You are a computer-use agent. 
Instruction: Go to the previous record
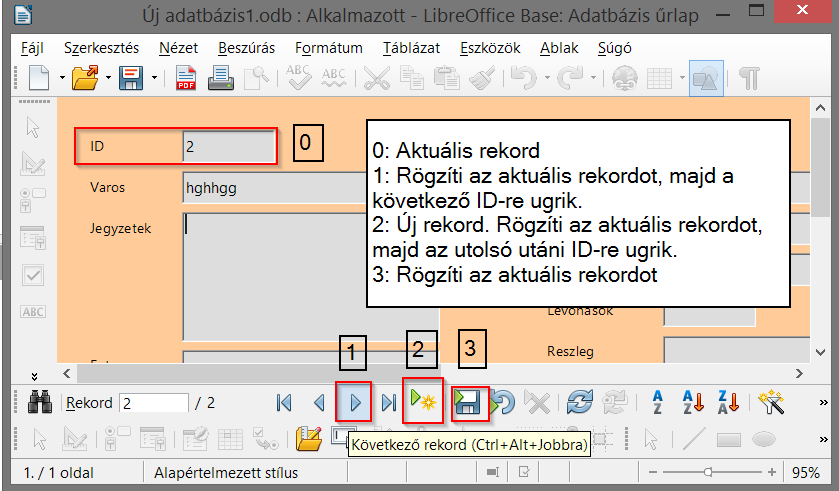point(319,402)
